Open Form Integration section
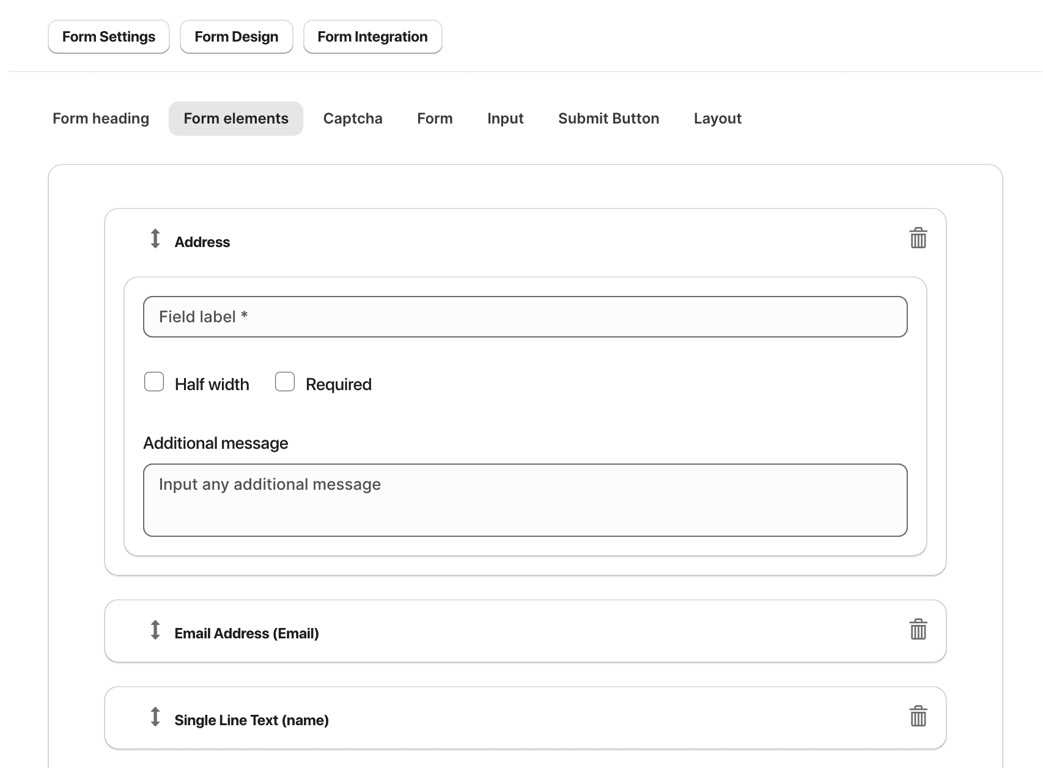The width and height of the screenshot is (1043, 768). point(372,37)
